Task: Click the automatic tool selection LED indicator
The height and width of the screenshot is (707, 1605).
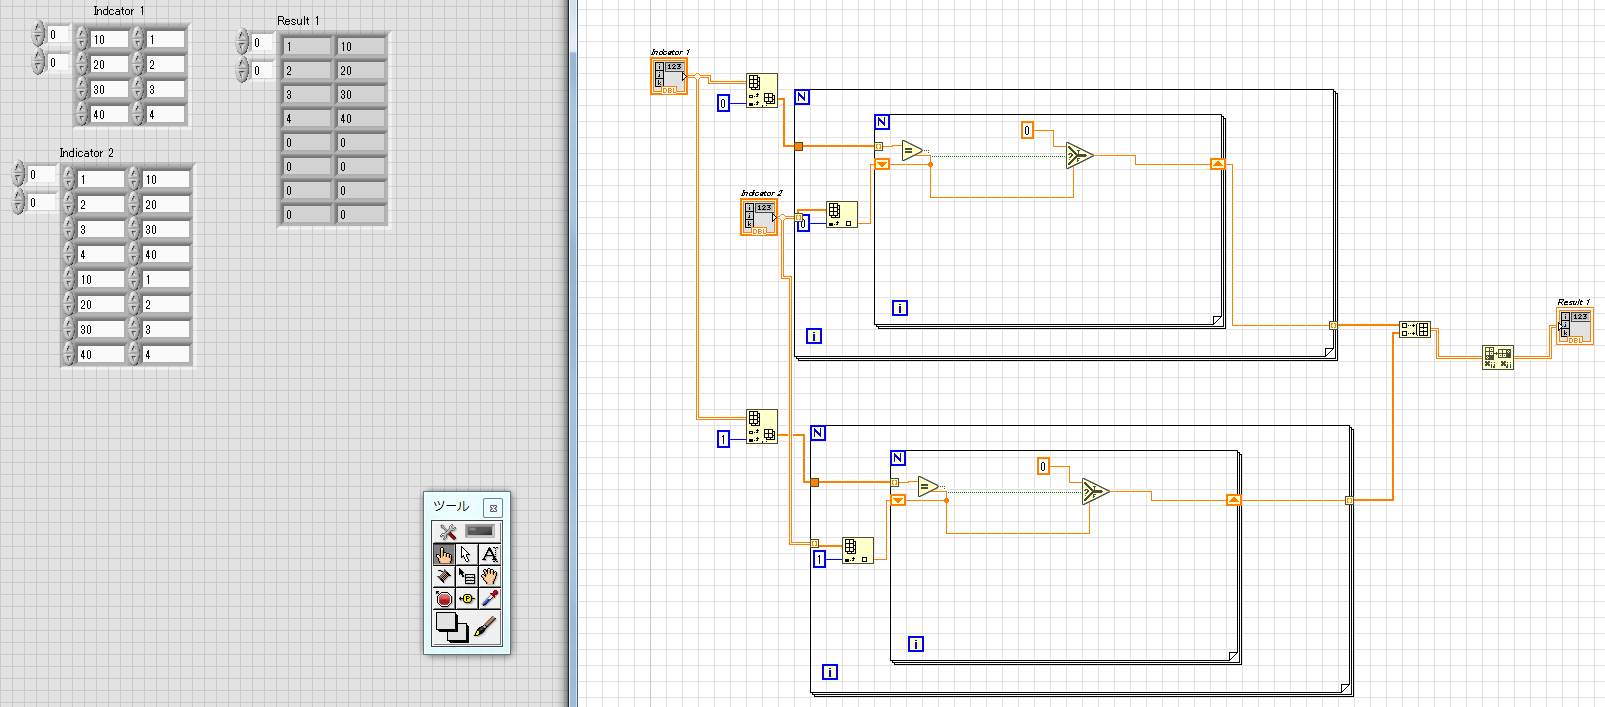Action: pos(480,531)
